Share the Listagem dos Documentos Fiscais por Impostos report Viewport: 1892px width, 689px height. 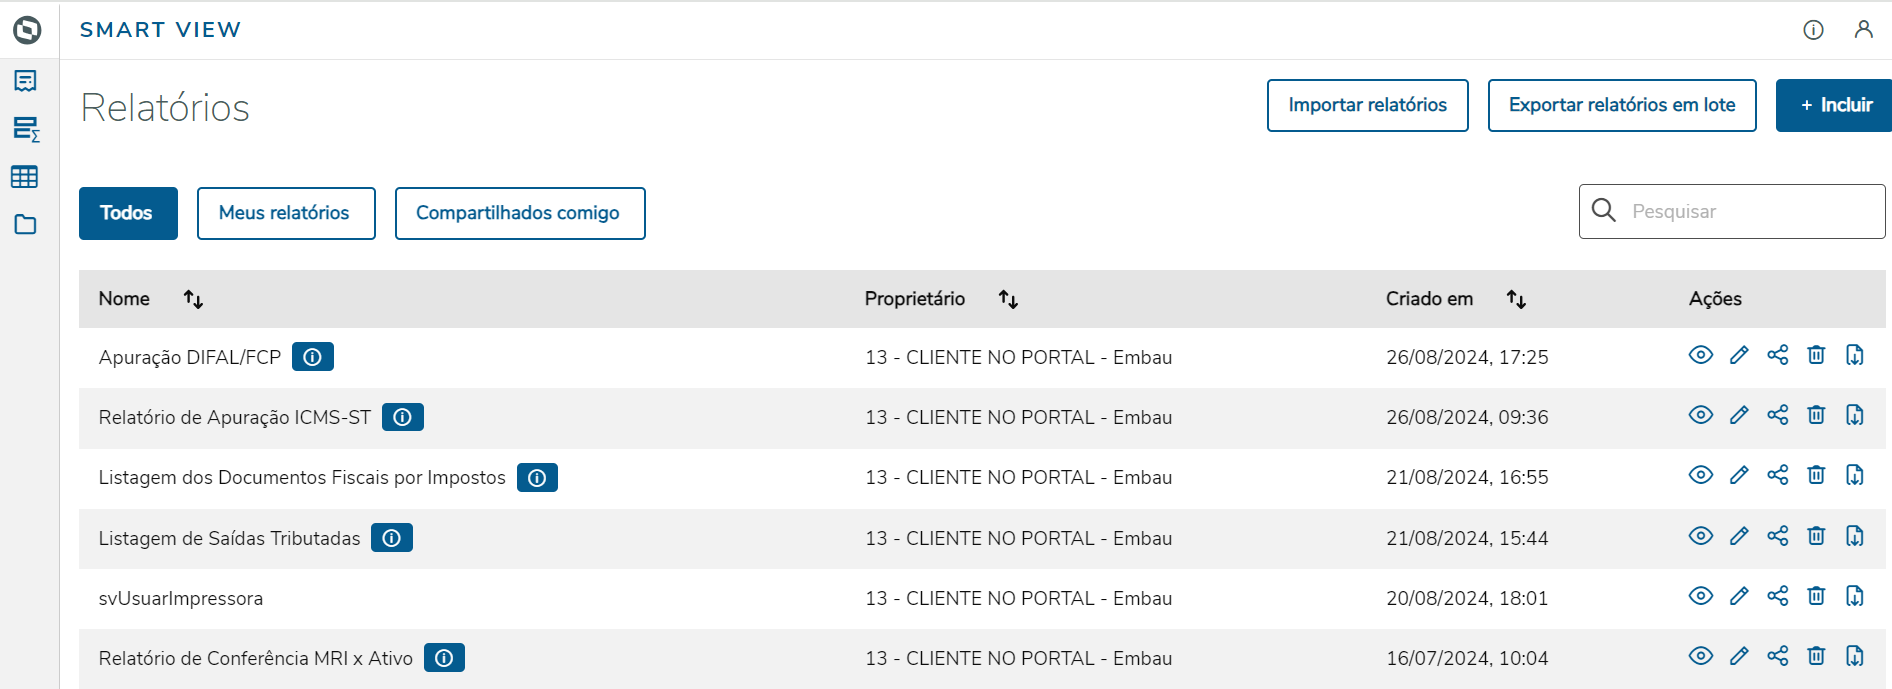click(1777, 475)
